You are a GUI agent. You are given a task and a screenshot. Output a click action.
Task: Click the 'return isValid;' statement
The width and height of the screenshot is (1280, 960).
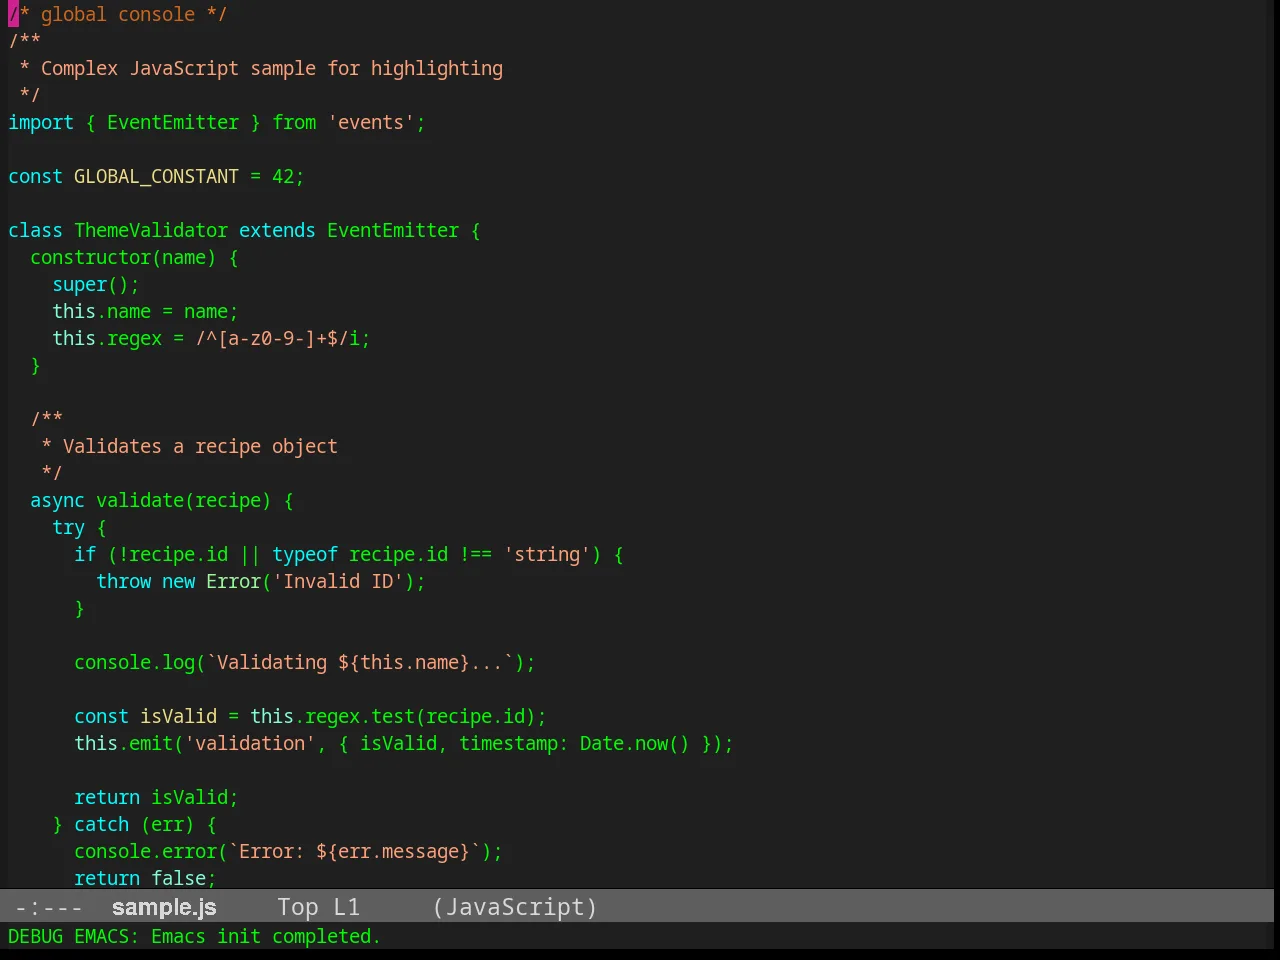click(156, 797)
